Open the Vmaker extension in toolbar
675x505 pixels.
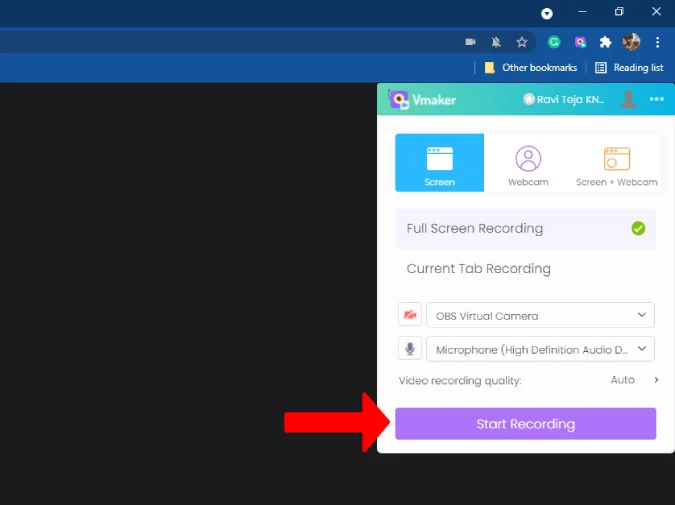point(580,42)
